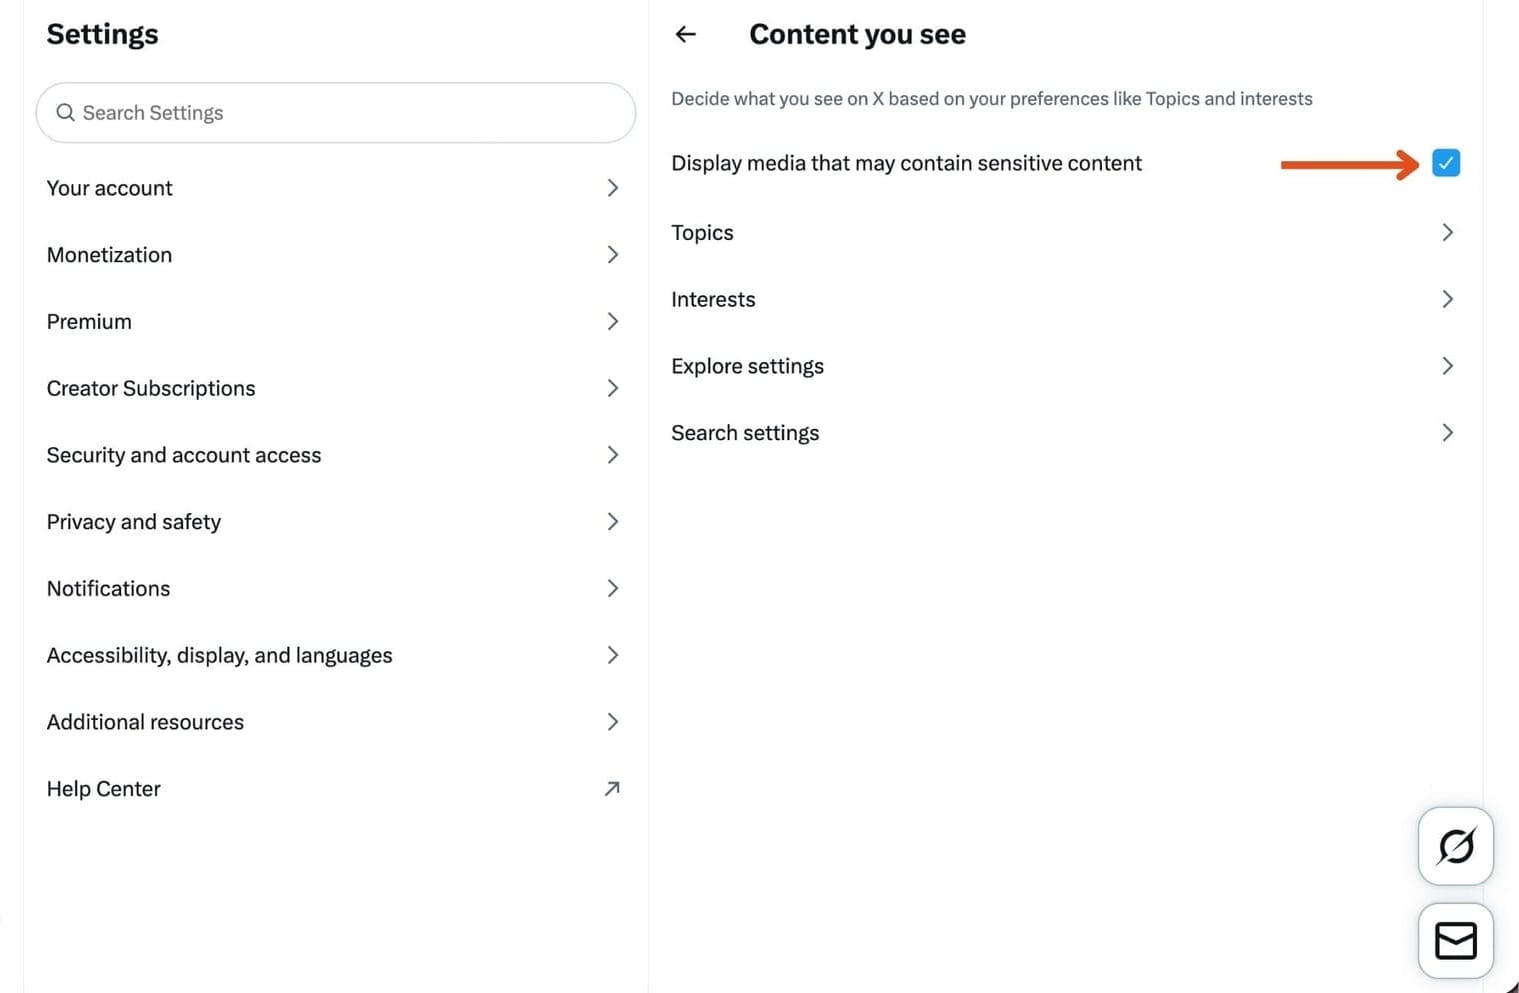Open Accessibility, display, and languages
Viewport: 1519px width, 993px height.
click(x=219, y=655)
